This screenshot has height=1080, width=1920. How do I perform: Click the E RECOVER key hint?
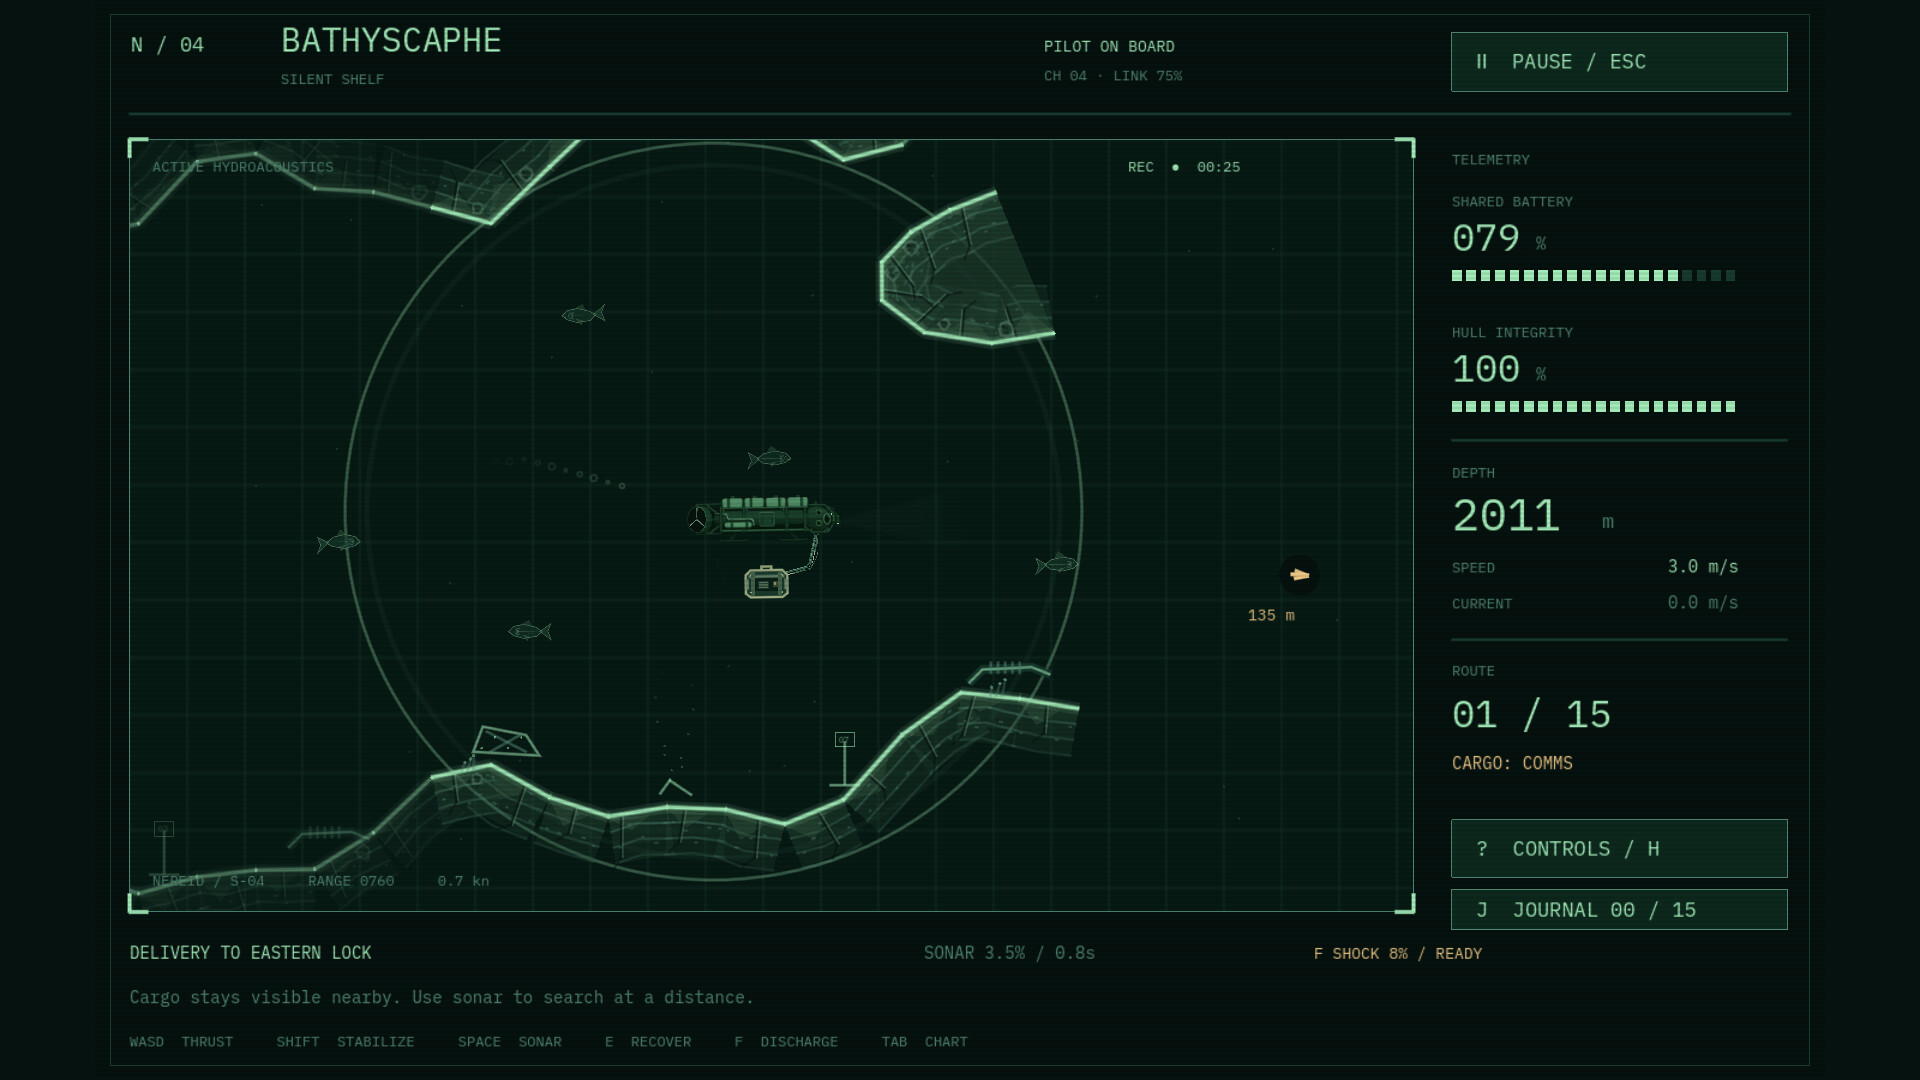pos(648,1042)
